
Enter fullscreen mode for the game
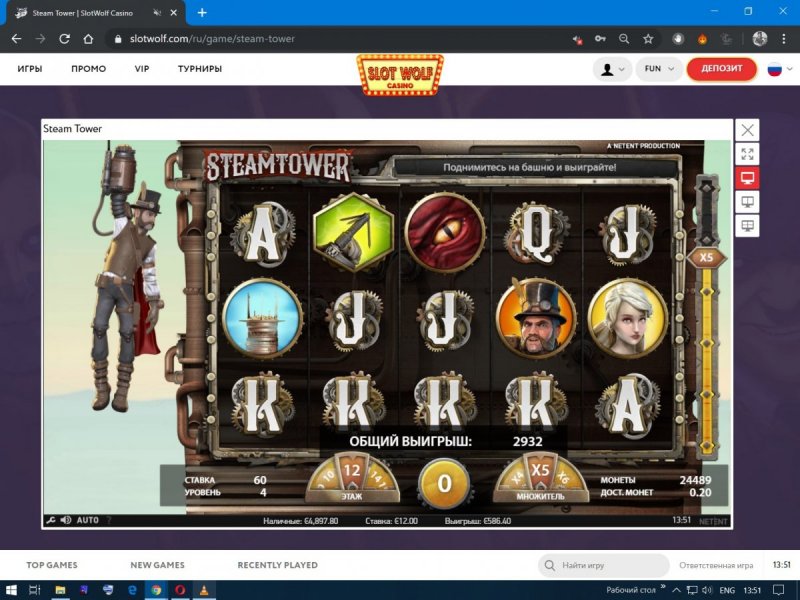coord(747,154)
